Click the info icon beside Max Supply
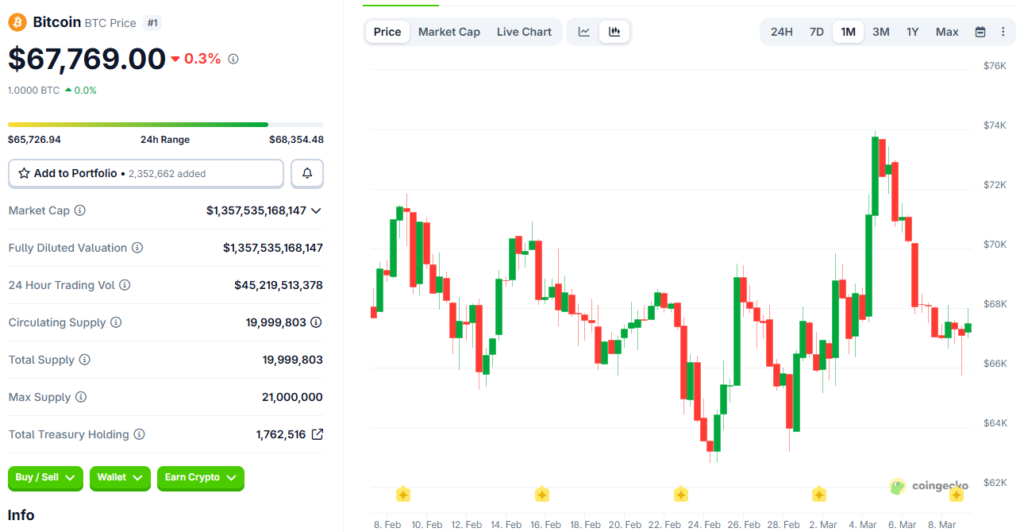This screenshot has height=532, width=1024. (x=81, y=398)
